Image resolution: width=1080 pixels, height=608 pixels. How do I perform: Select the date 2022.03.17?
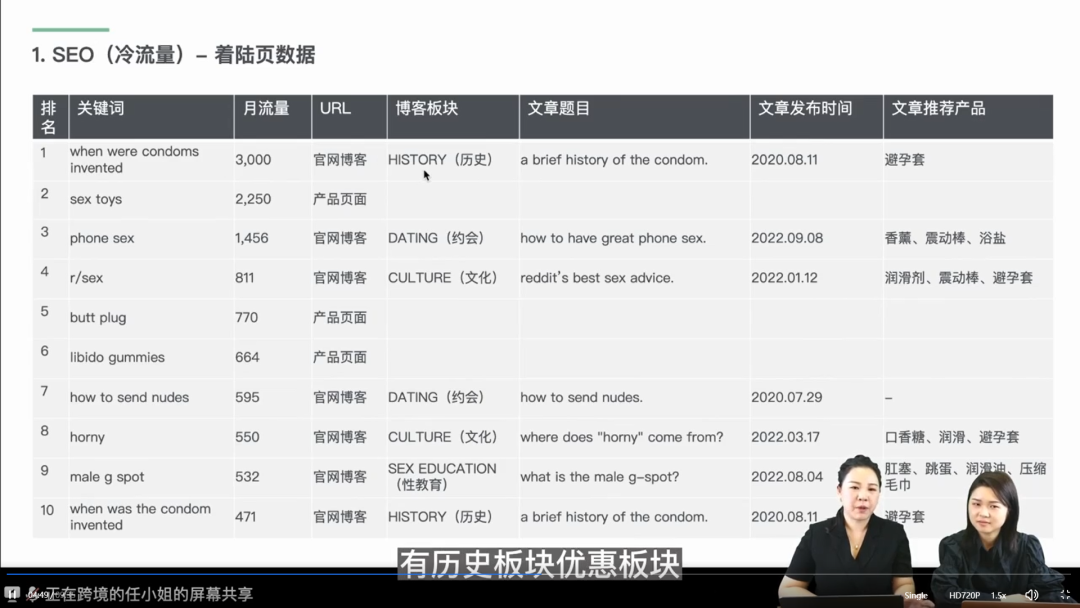click(x=785, y=437)
